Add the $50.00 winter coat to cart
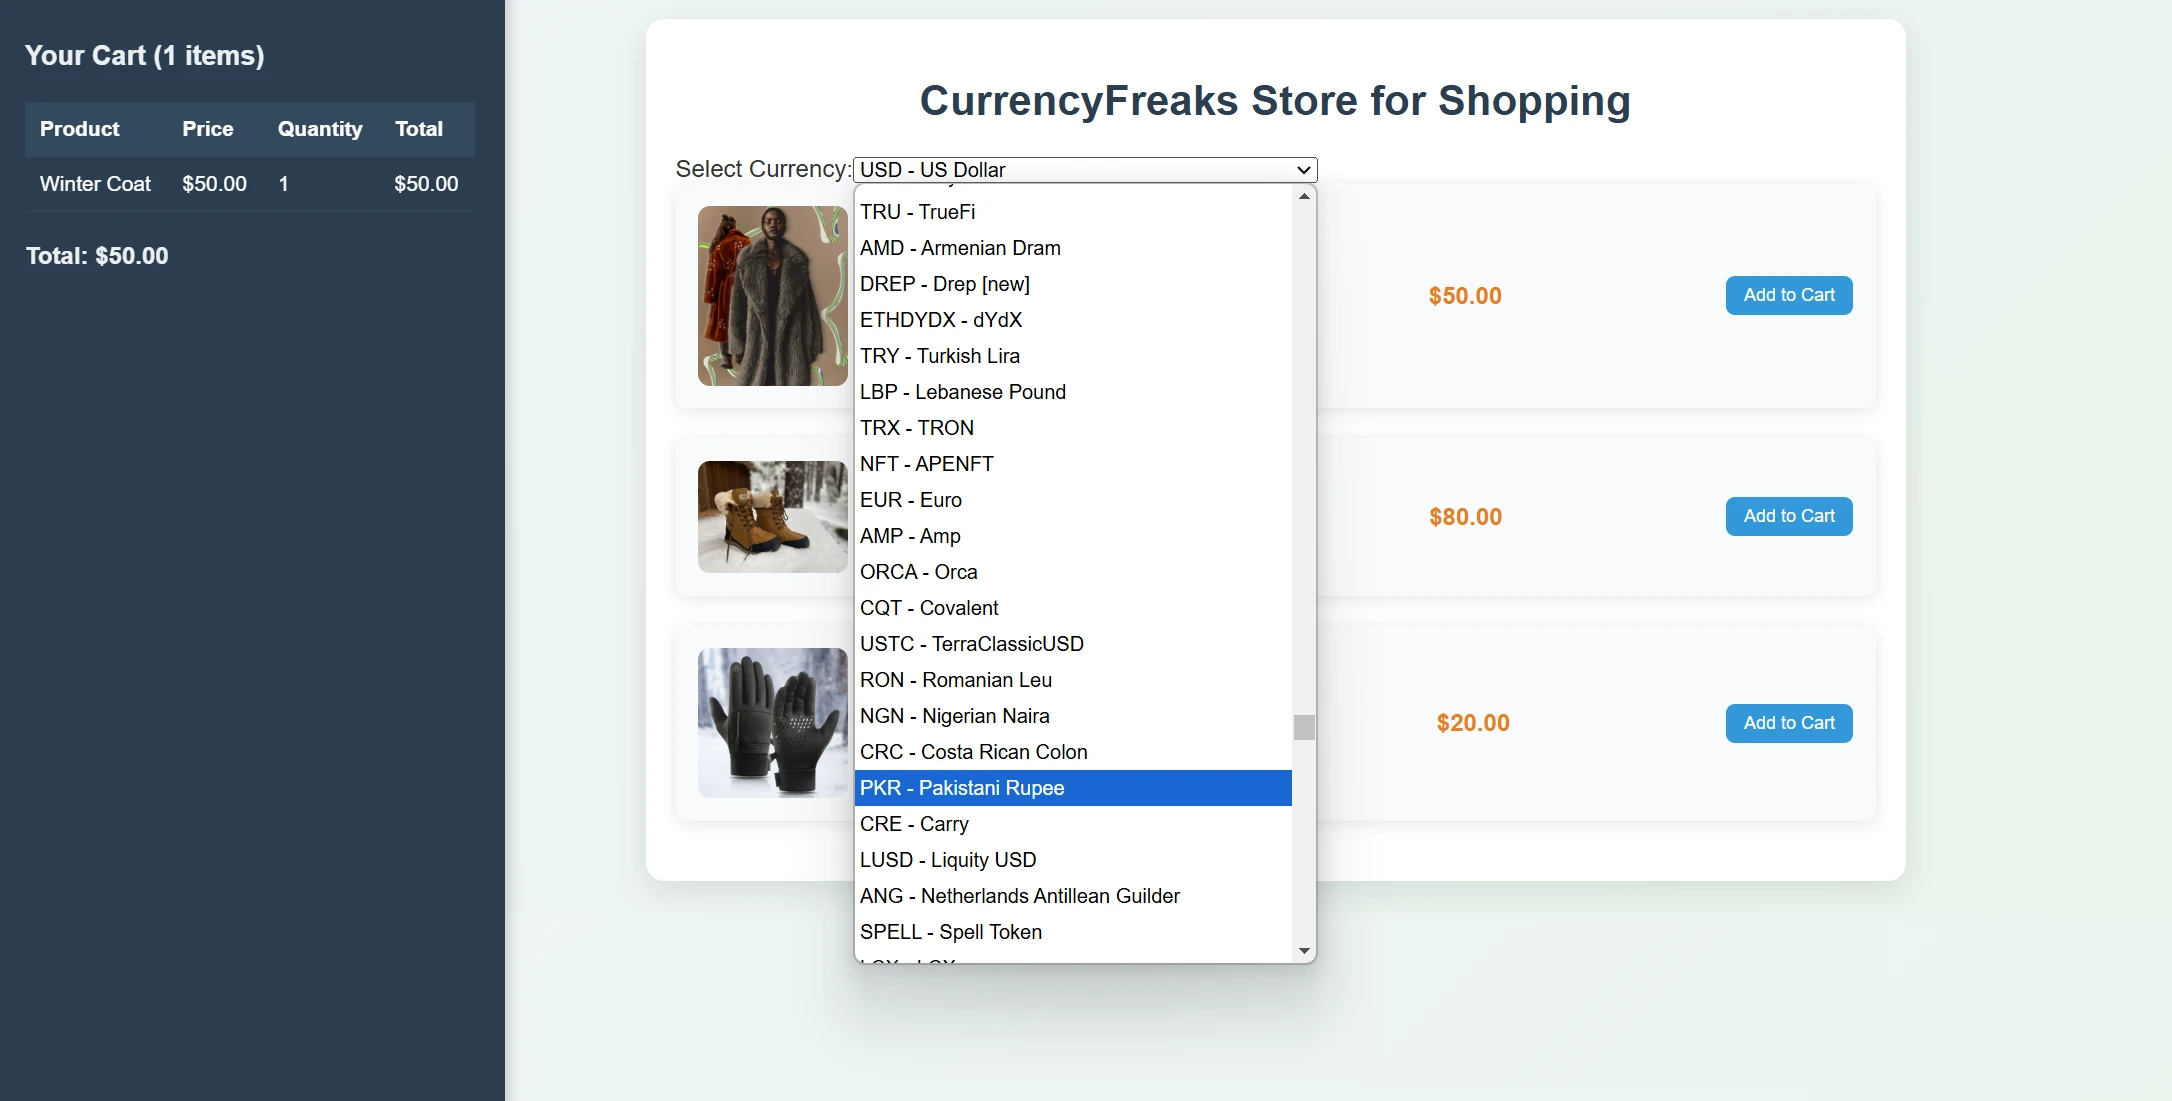Viewport: 2172px width, 1101px height. click(x=1788, y=295)
